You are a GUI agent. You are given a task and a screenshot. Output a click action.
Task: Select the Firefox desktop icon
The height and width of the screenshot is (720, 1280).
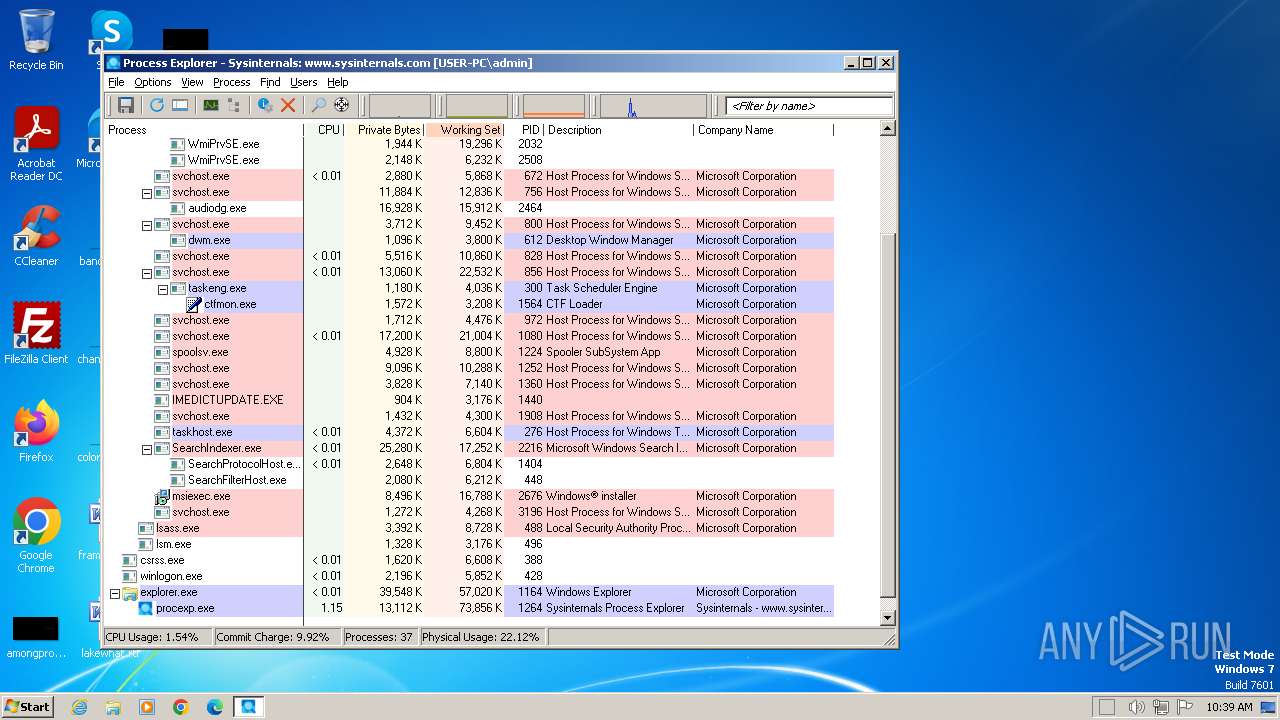[36, 432]
